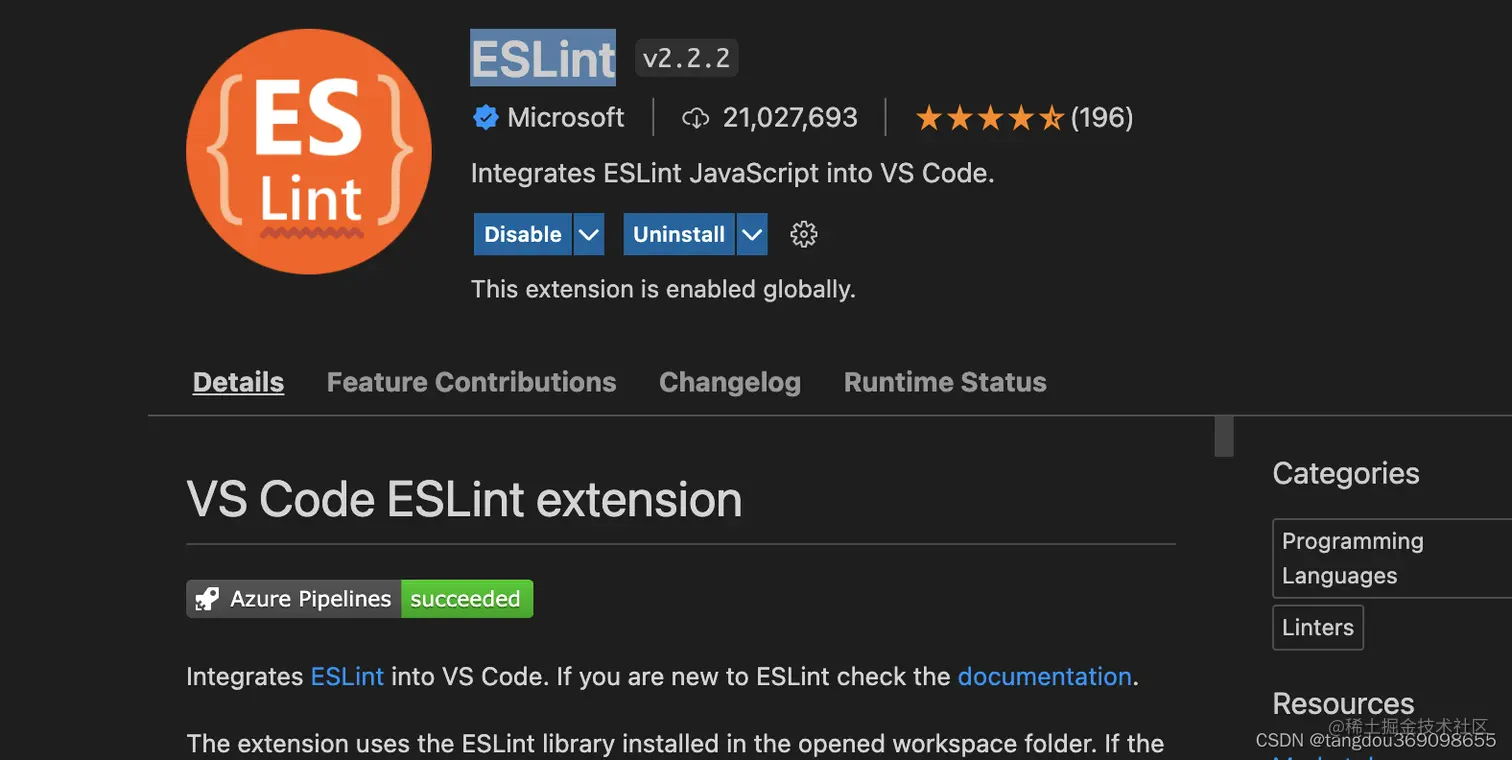
Task: Click the Resources heading
Action: [1343, 703]
